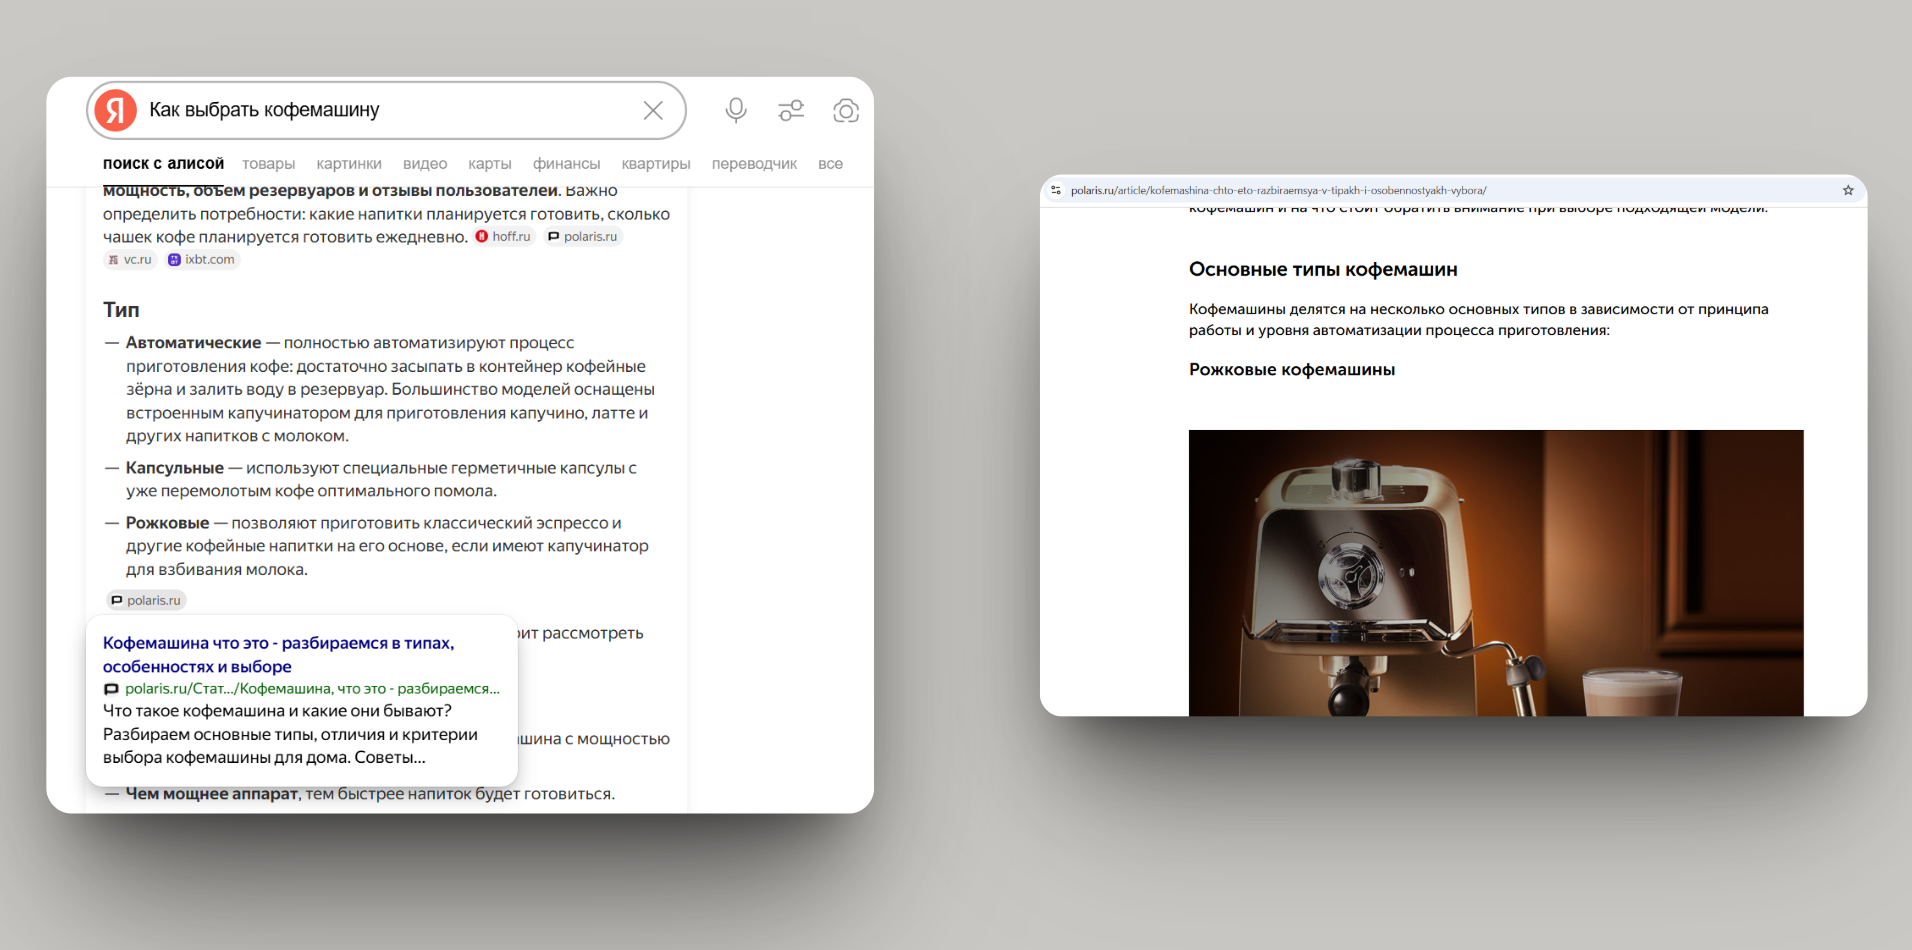Switch to the Товары tab
The image size is (1912, 950).
268,164
